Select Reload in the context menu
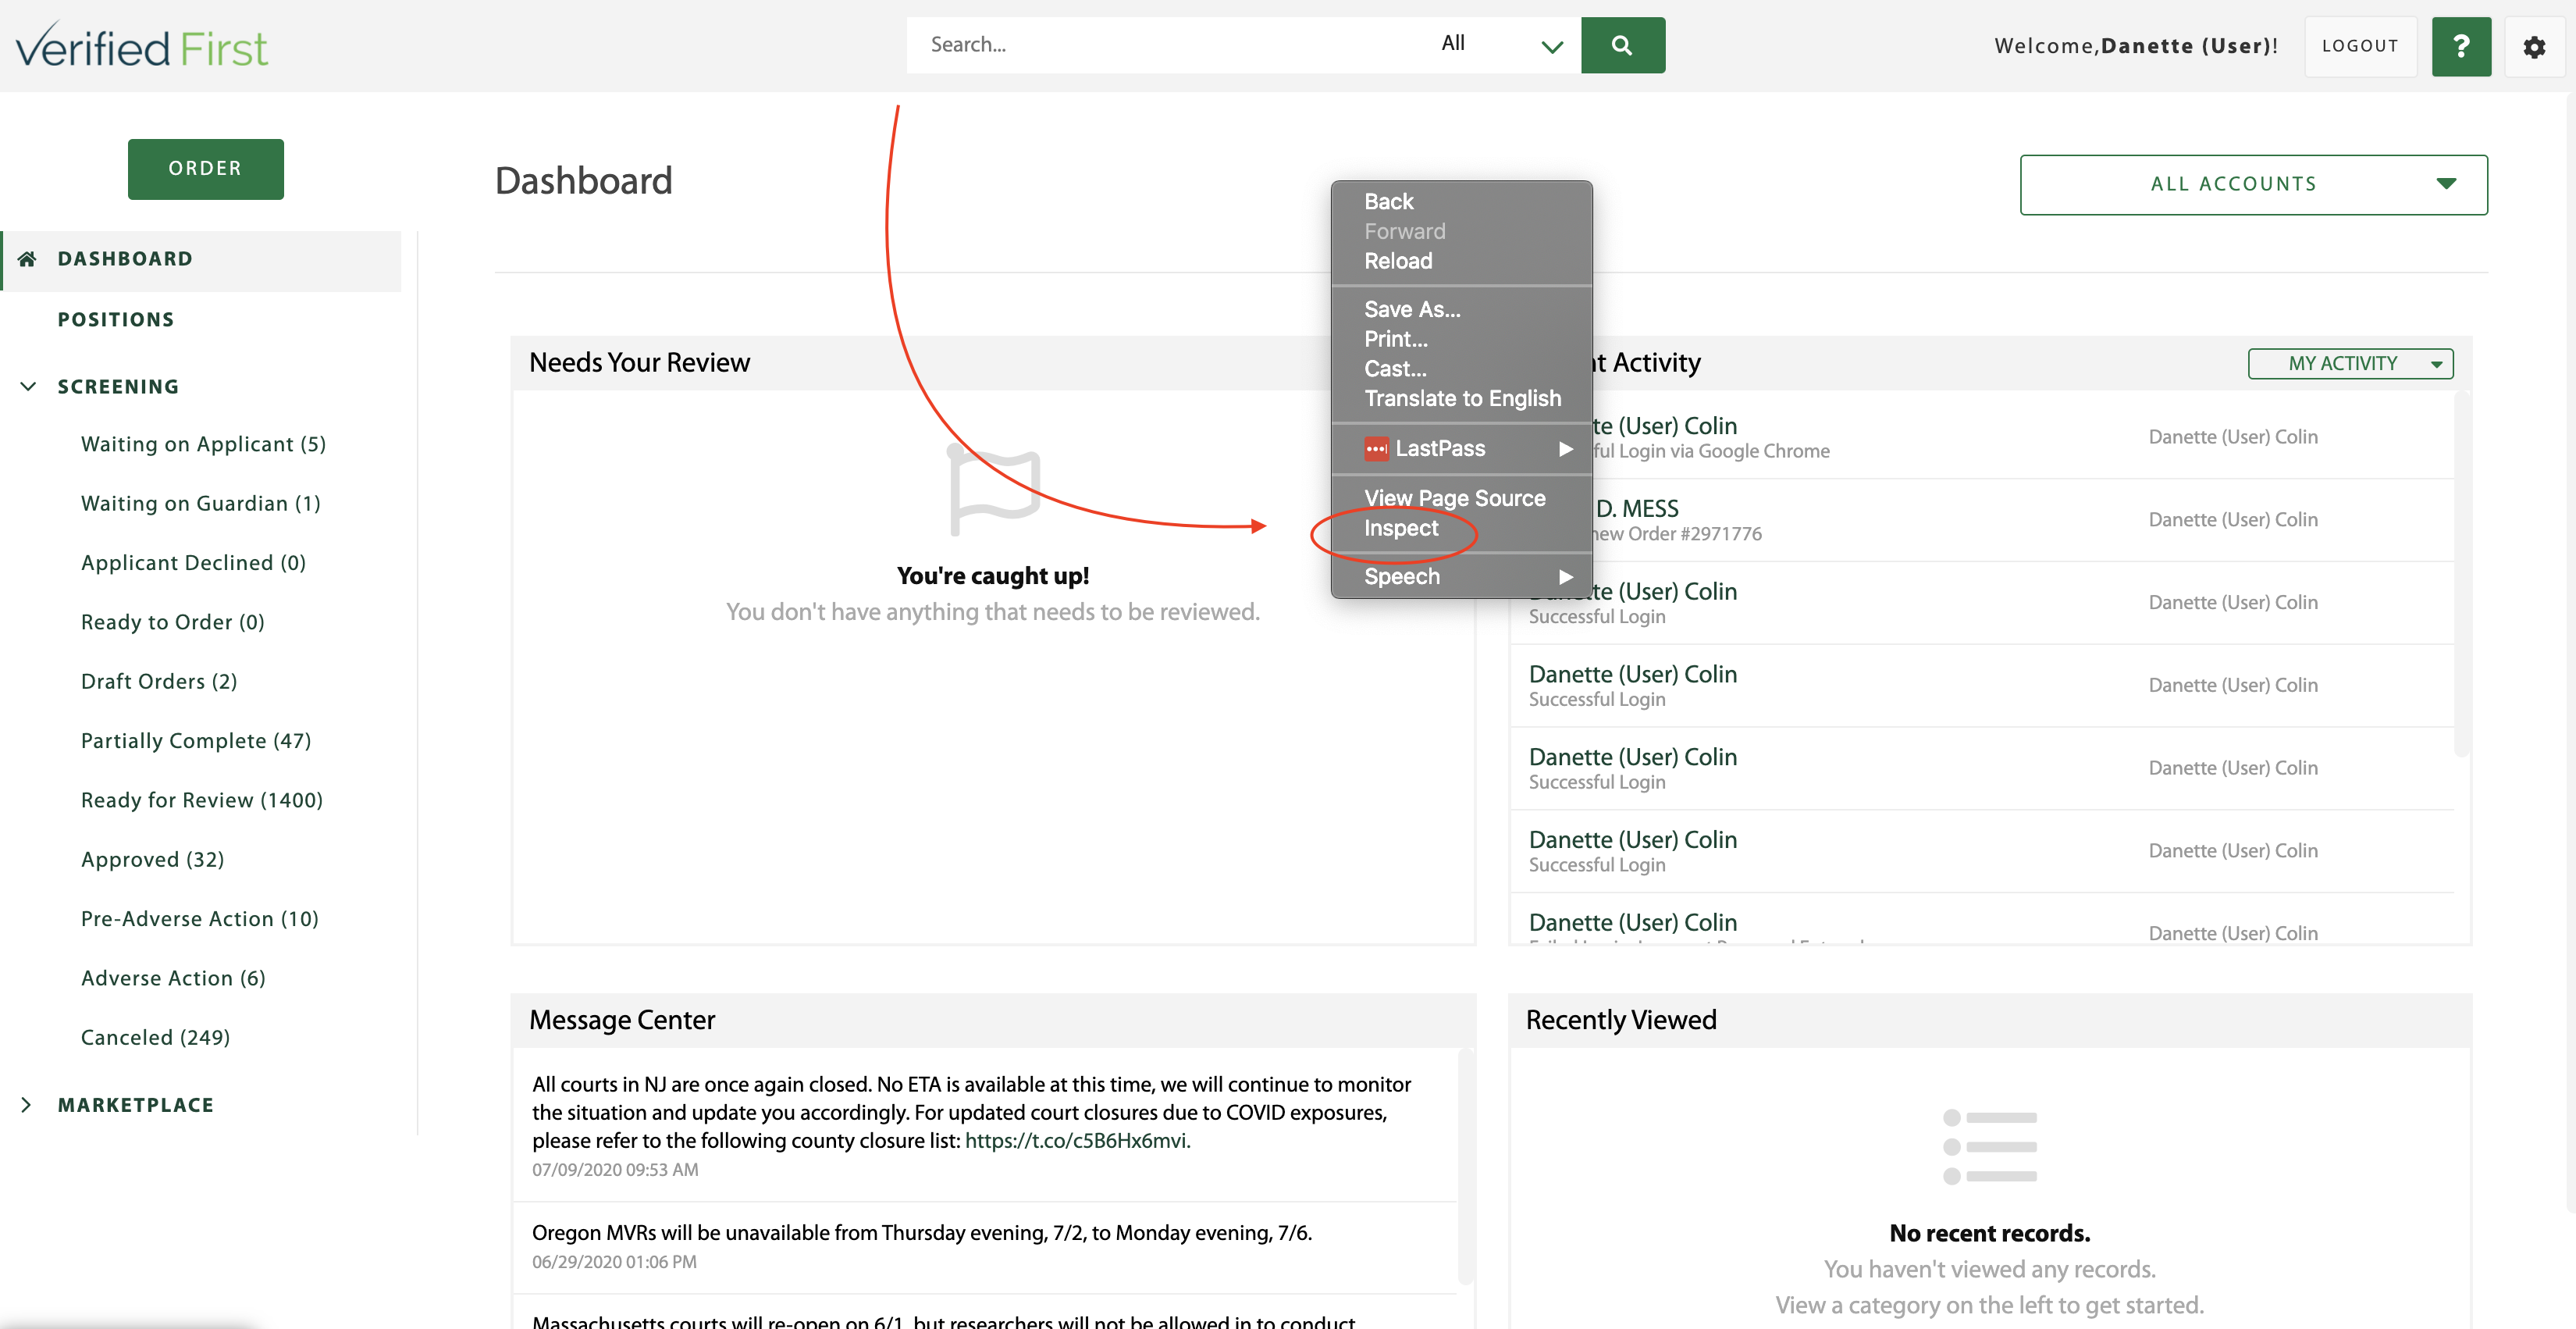This screenshot has width=2576, height=1329. point(1397,261)
